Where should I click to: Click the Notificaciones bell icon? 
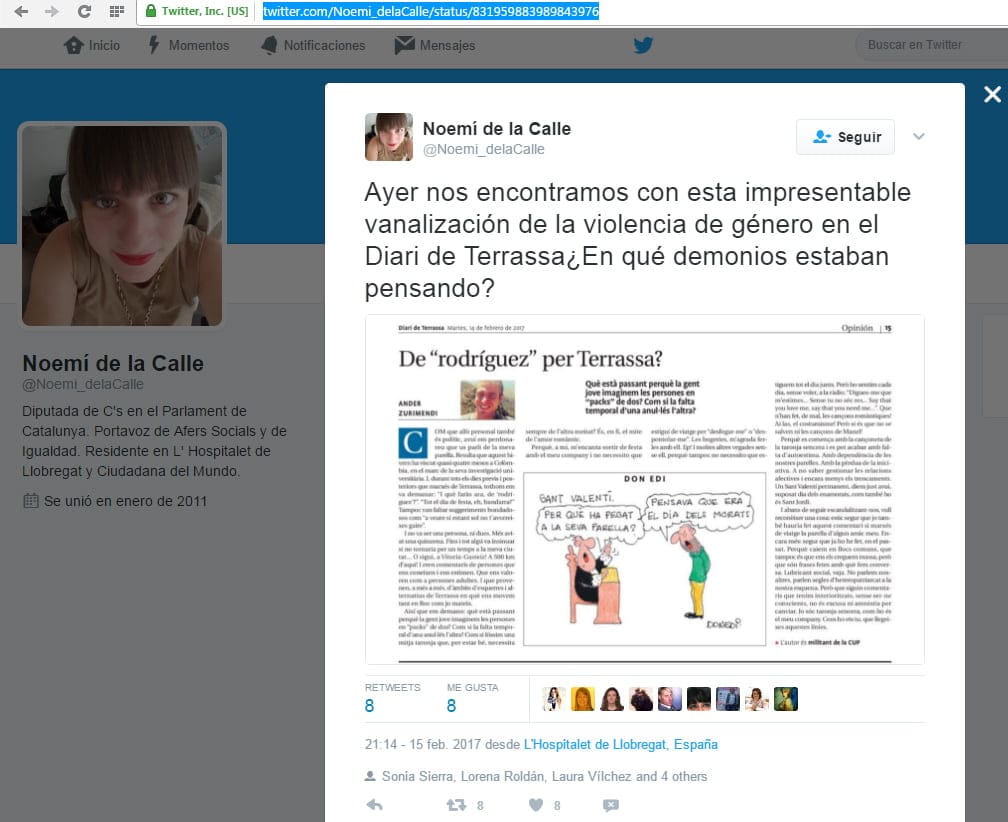[x=269, y=45]
